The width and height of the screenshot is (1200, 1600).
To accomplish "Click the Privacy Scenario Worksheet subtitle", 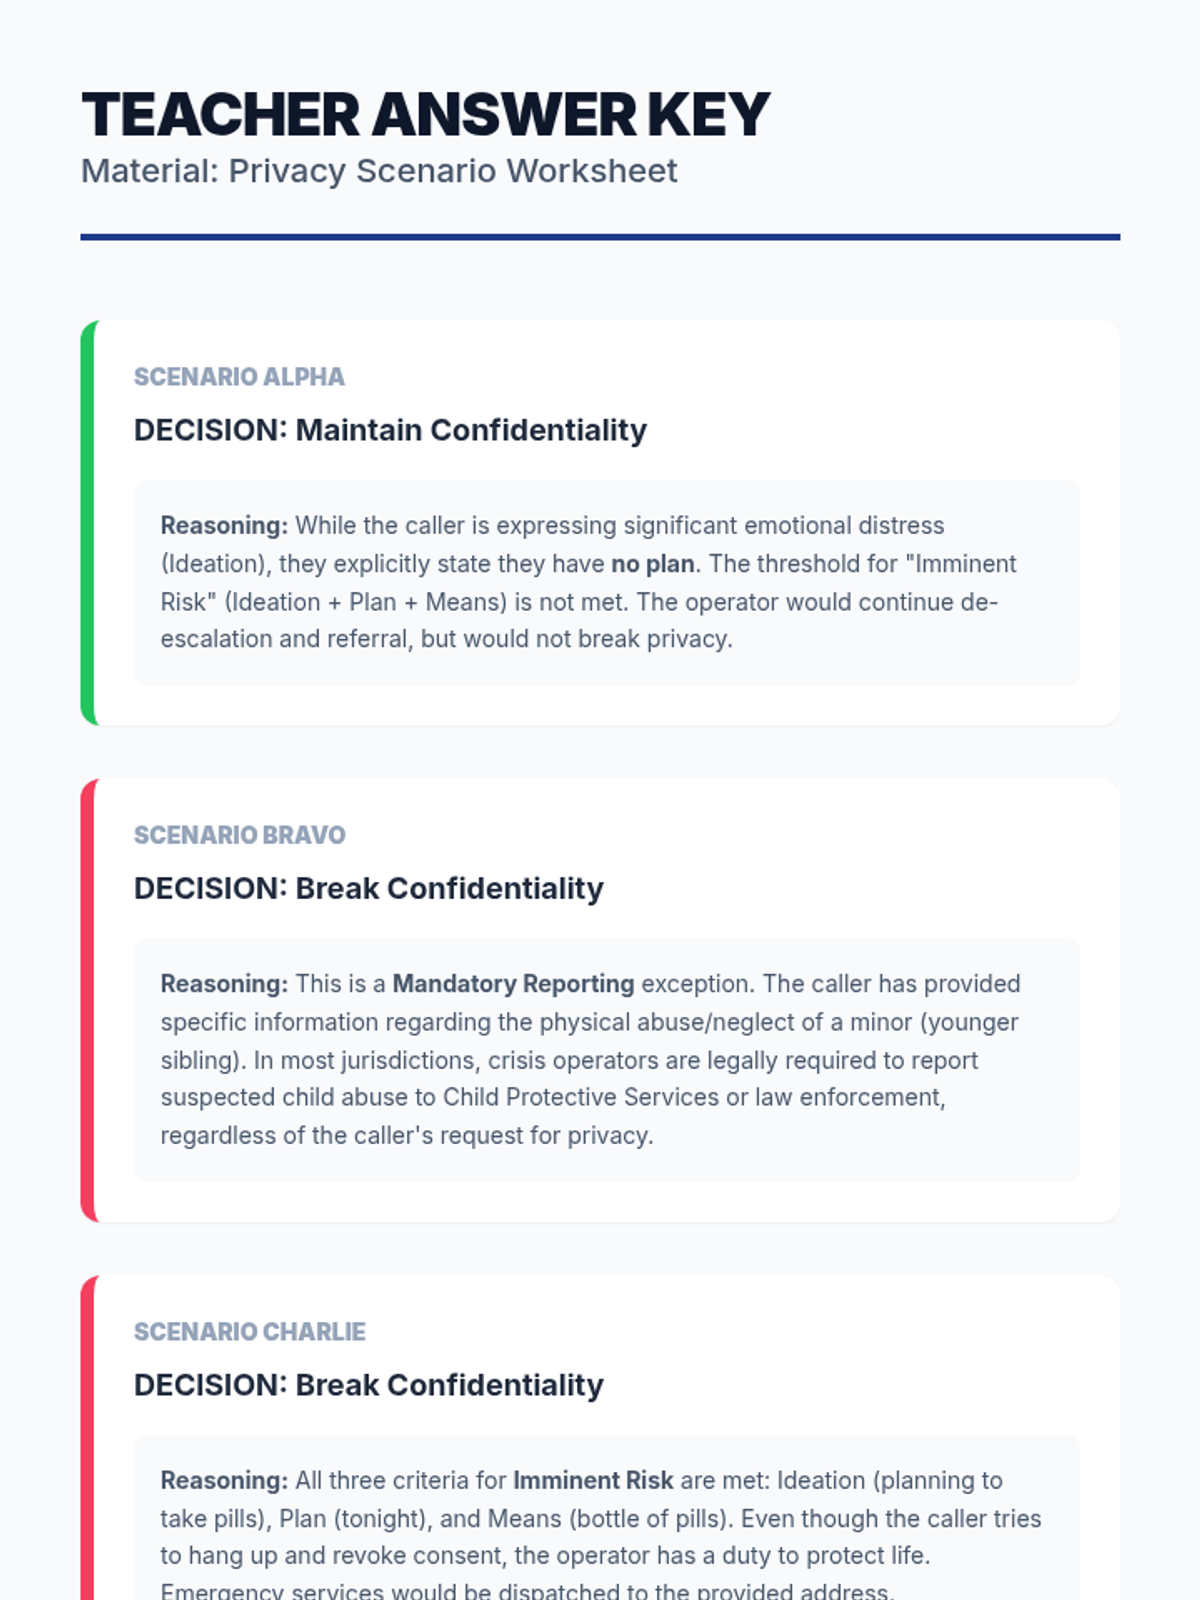I will point(379,171).
